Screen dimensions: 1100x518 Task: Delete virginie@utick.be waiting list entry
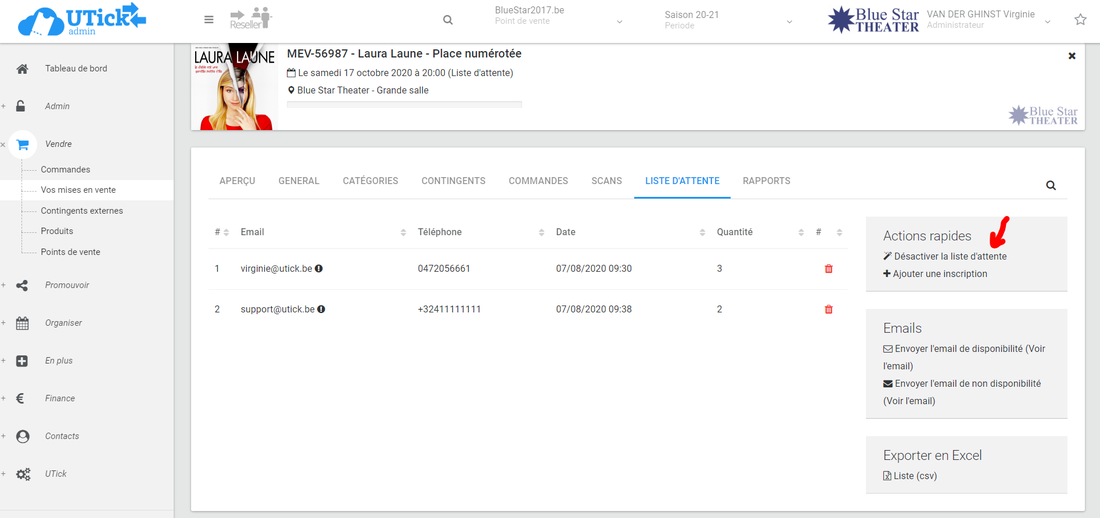click(x=828, y=269)
